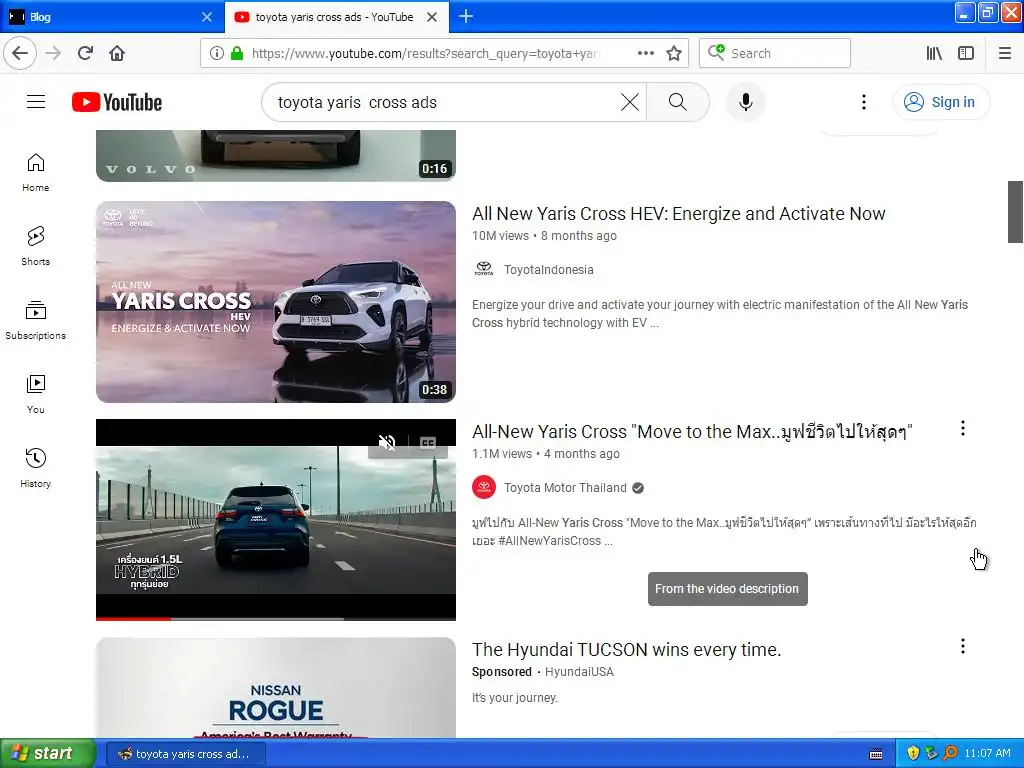Open Subscriptions from sidebar
Viewport: 1024px width, 768px height.
[x=35, y=320]
